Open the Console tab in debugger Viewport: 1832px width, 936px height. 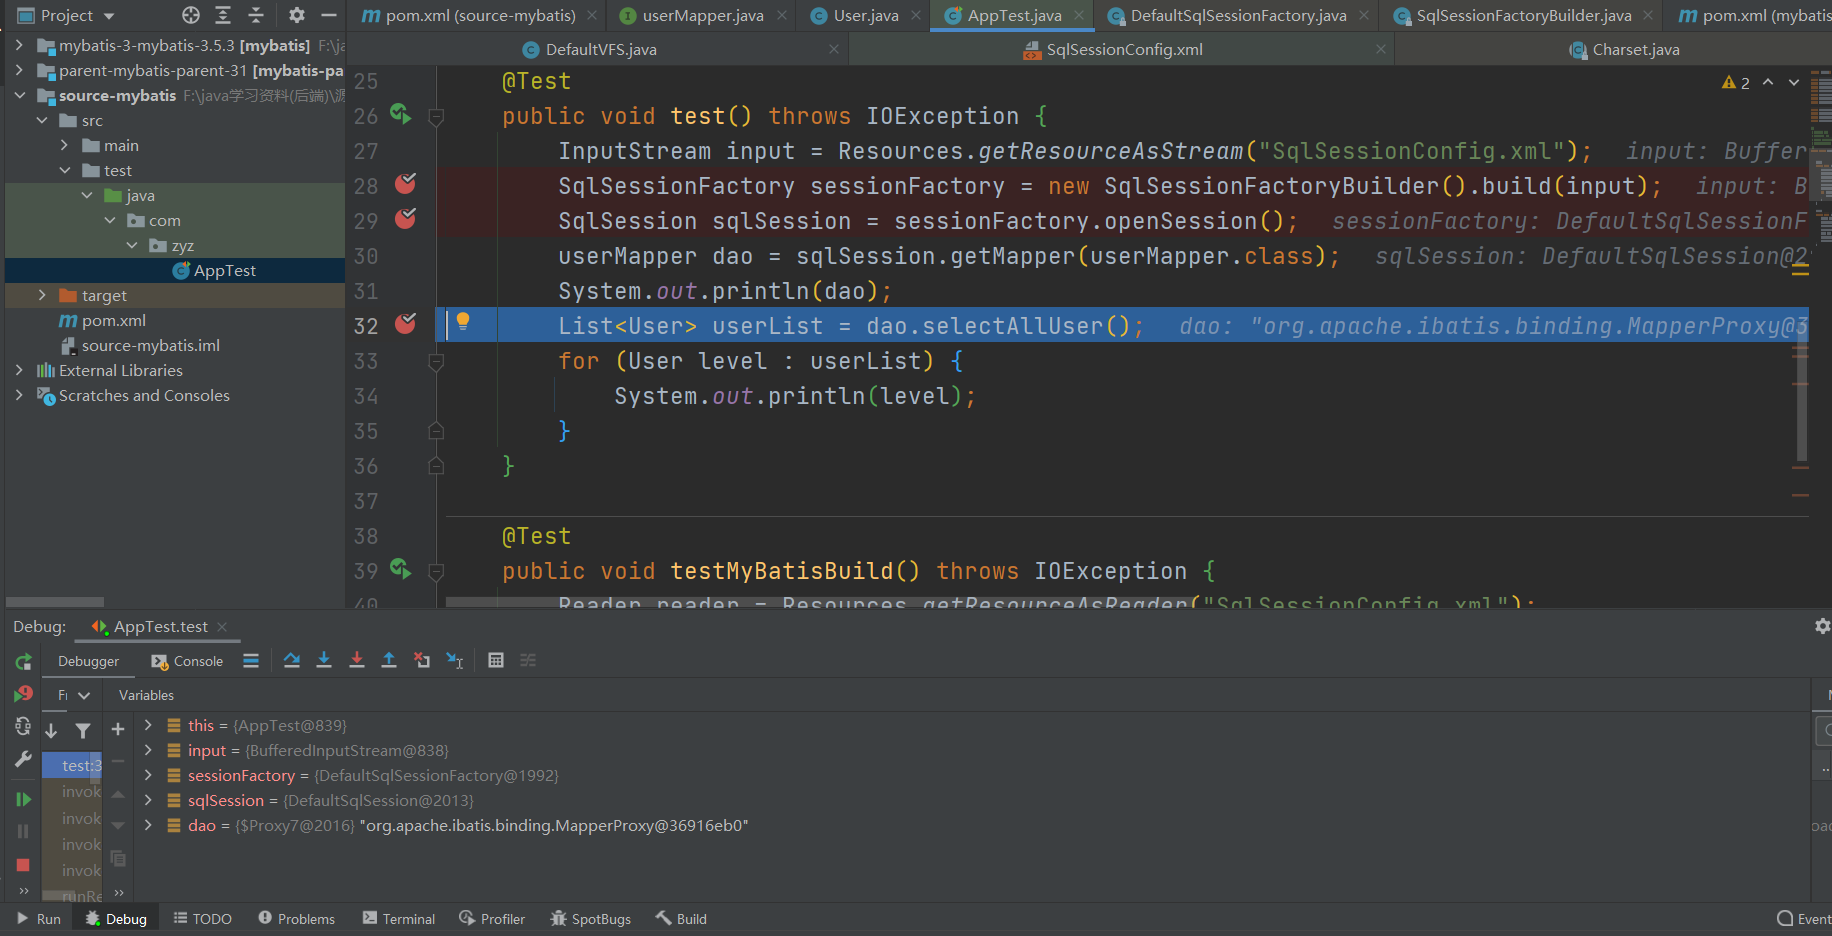(x=187, y=661)
